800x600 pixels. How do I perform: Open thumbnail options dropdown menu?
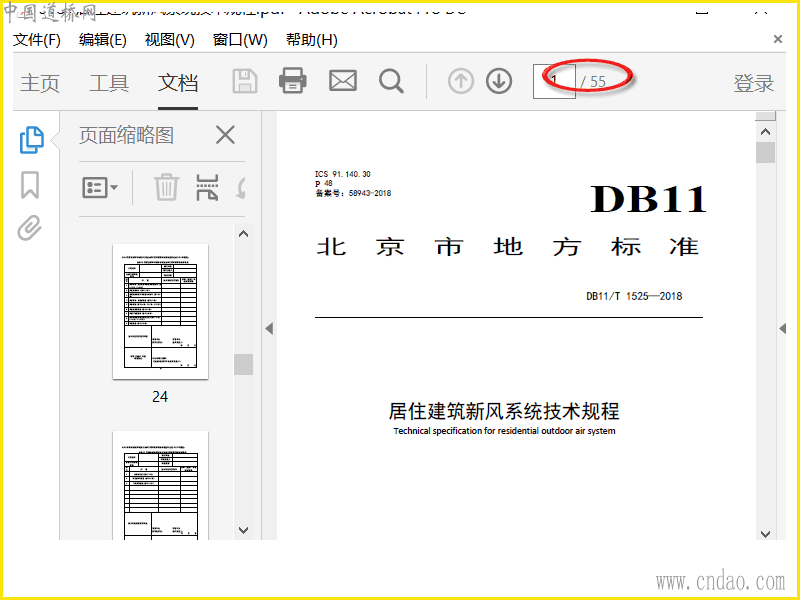pos(100,188)
